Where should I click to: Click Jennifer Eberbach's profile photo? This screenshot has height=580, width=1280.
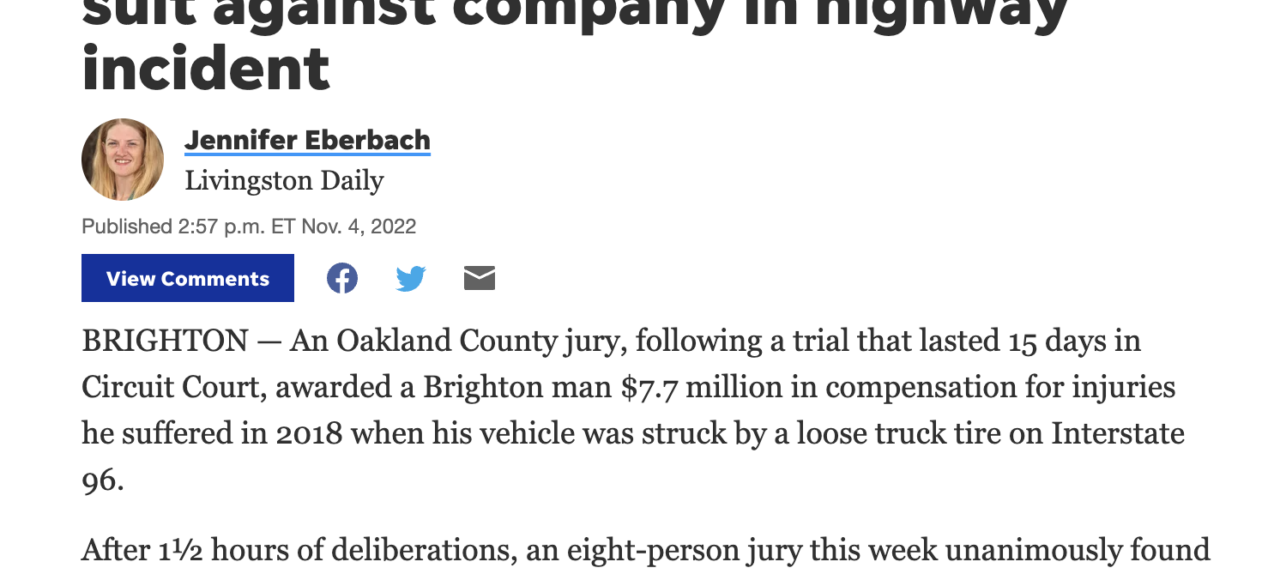[x=123, y=160]
